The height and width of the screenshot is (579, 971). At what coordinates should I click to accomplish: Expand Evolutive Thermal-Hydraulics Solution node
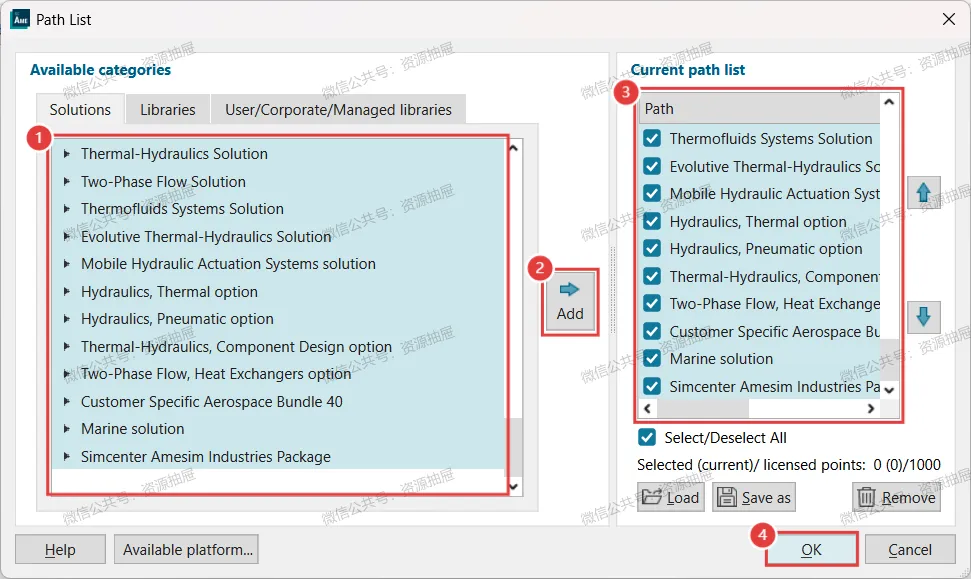pos(66,237)
